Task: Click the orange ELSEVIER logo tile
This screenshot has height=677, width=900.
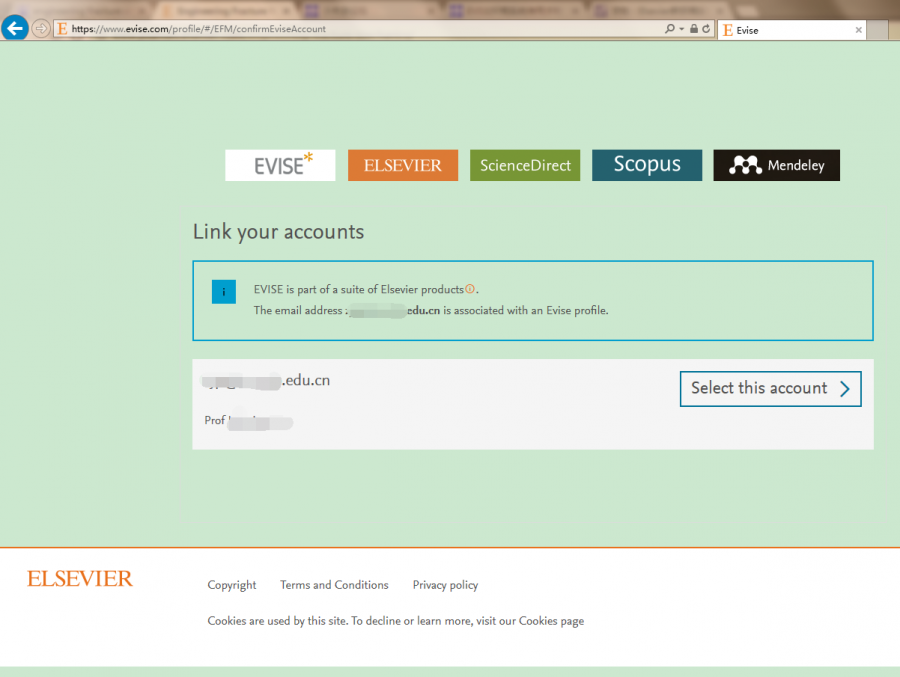Action: click(x=403, y=165)
